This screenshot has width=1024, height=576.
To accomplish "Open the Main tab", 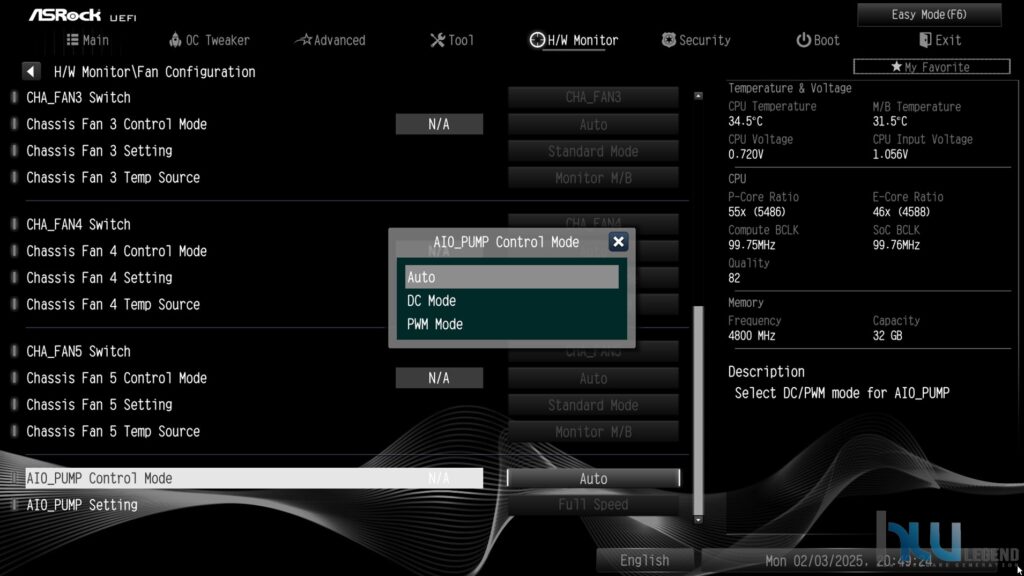I will pos(88,40).
